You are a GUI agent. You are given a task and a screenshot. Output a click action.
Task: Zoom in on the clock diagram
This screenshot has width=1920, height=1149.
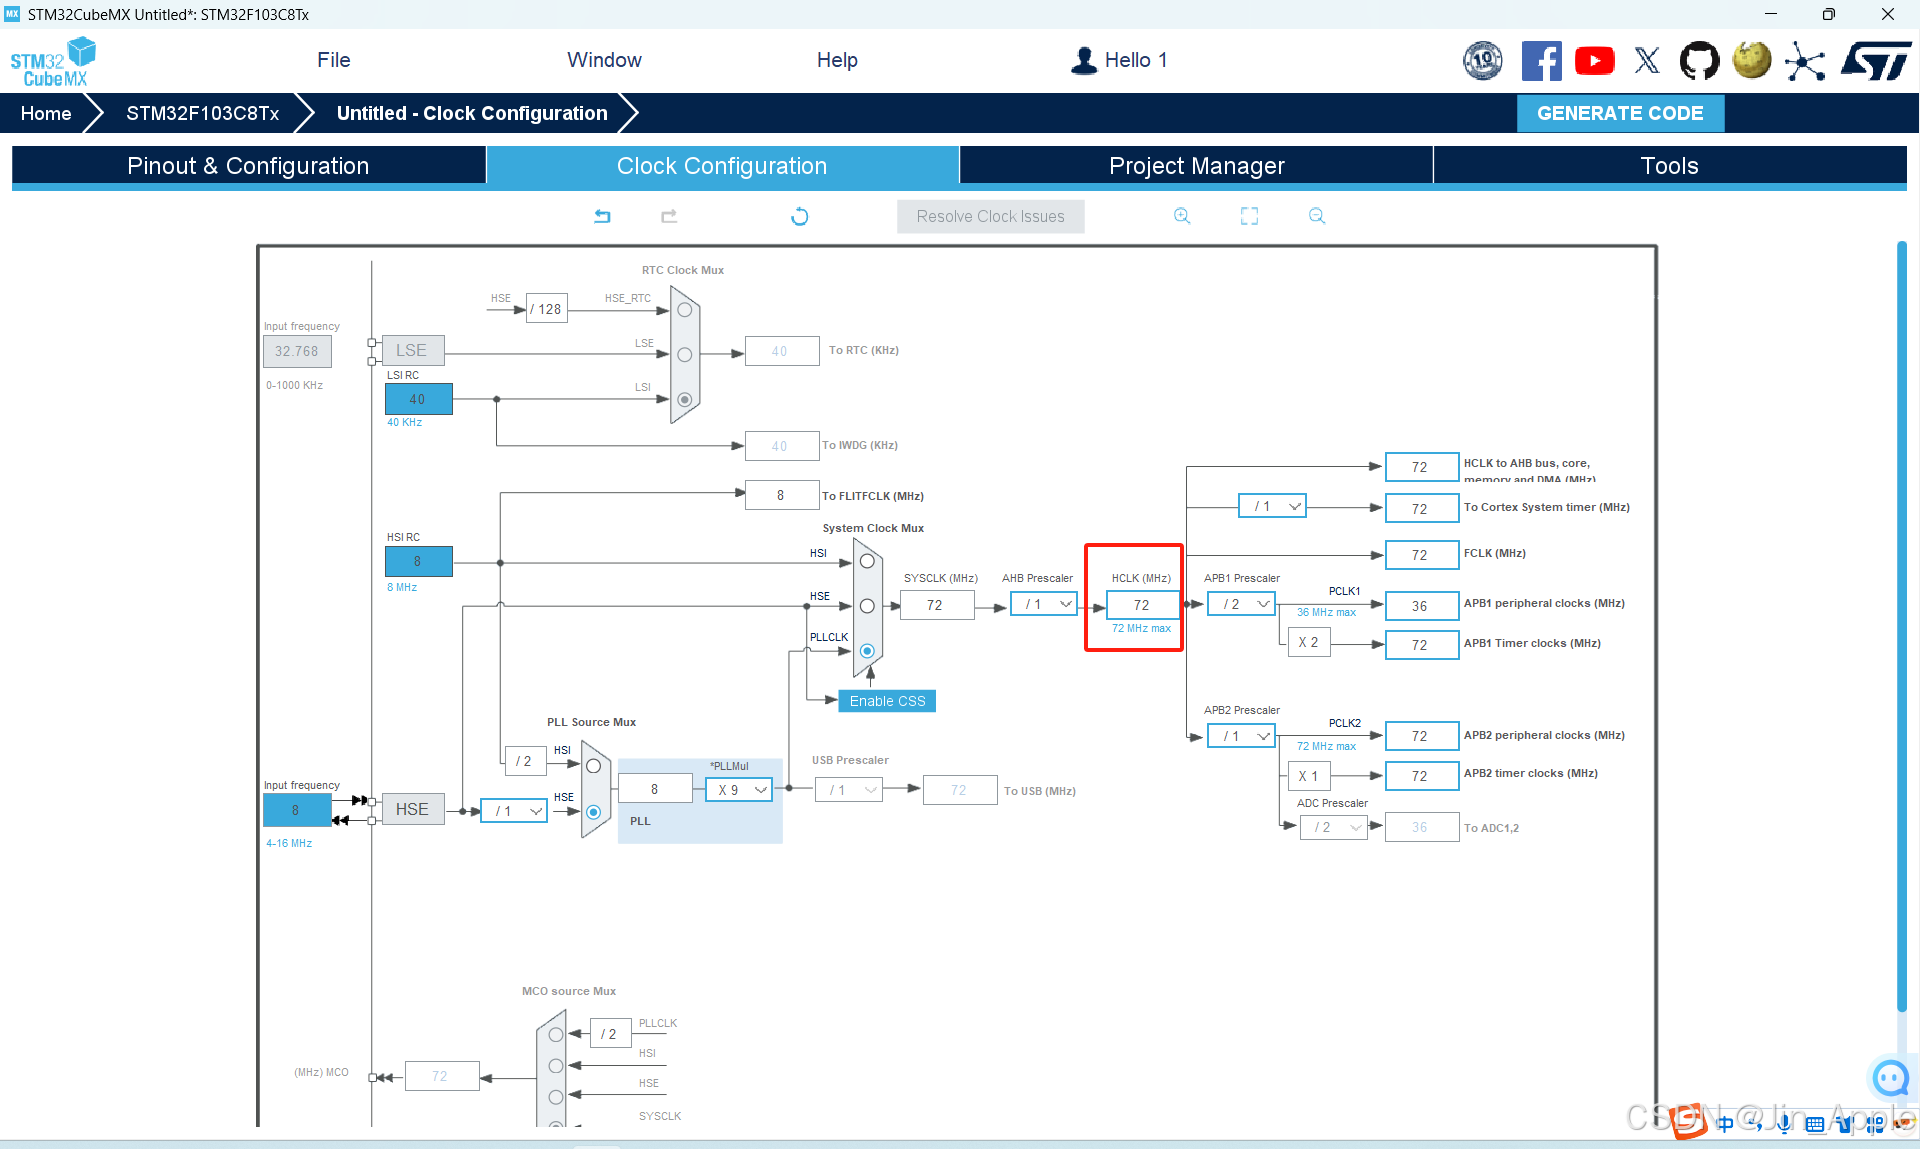1182,216
